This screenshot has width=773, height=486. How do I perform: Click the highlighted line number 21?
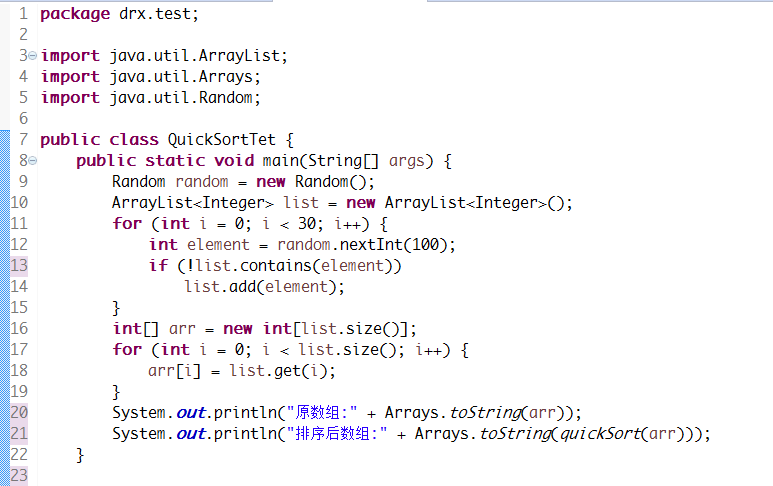[x=19, y=433]
